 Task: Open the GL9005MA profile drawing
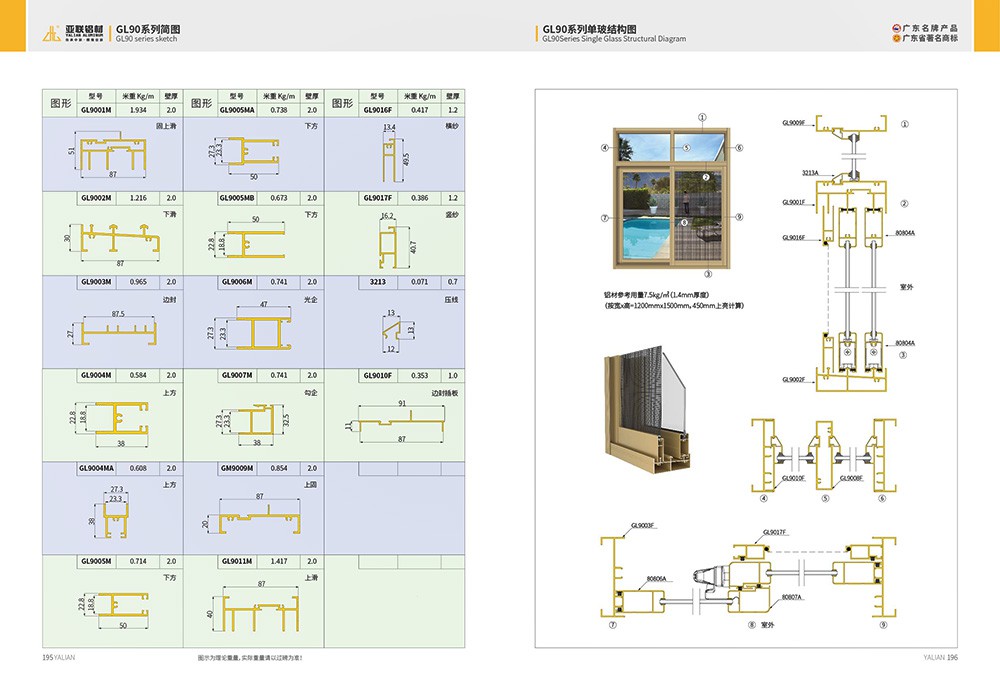[x=247, y=158]
